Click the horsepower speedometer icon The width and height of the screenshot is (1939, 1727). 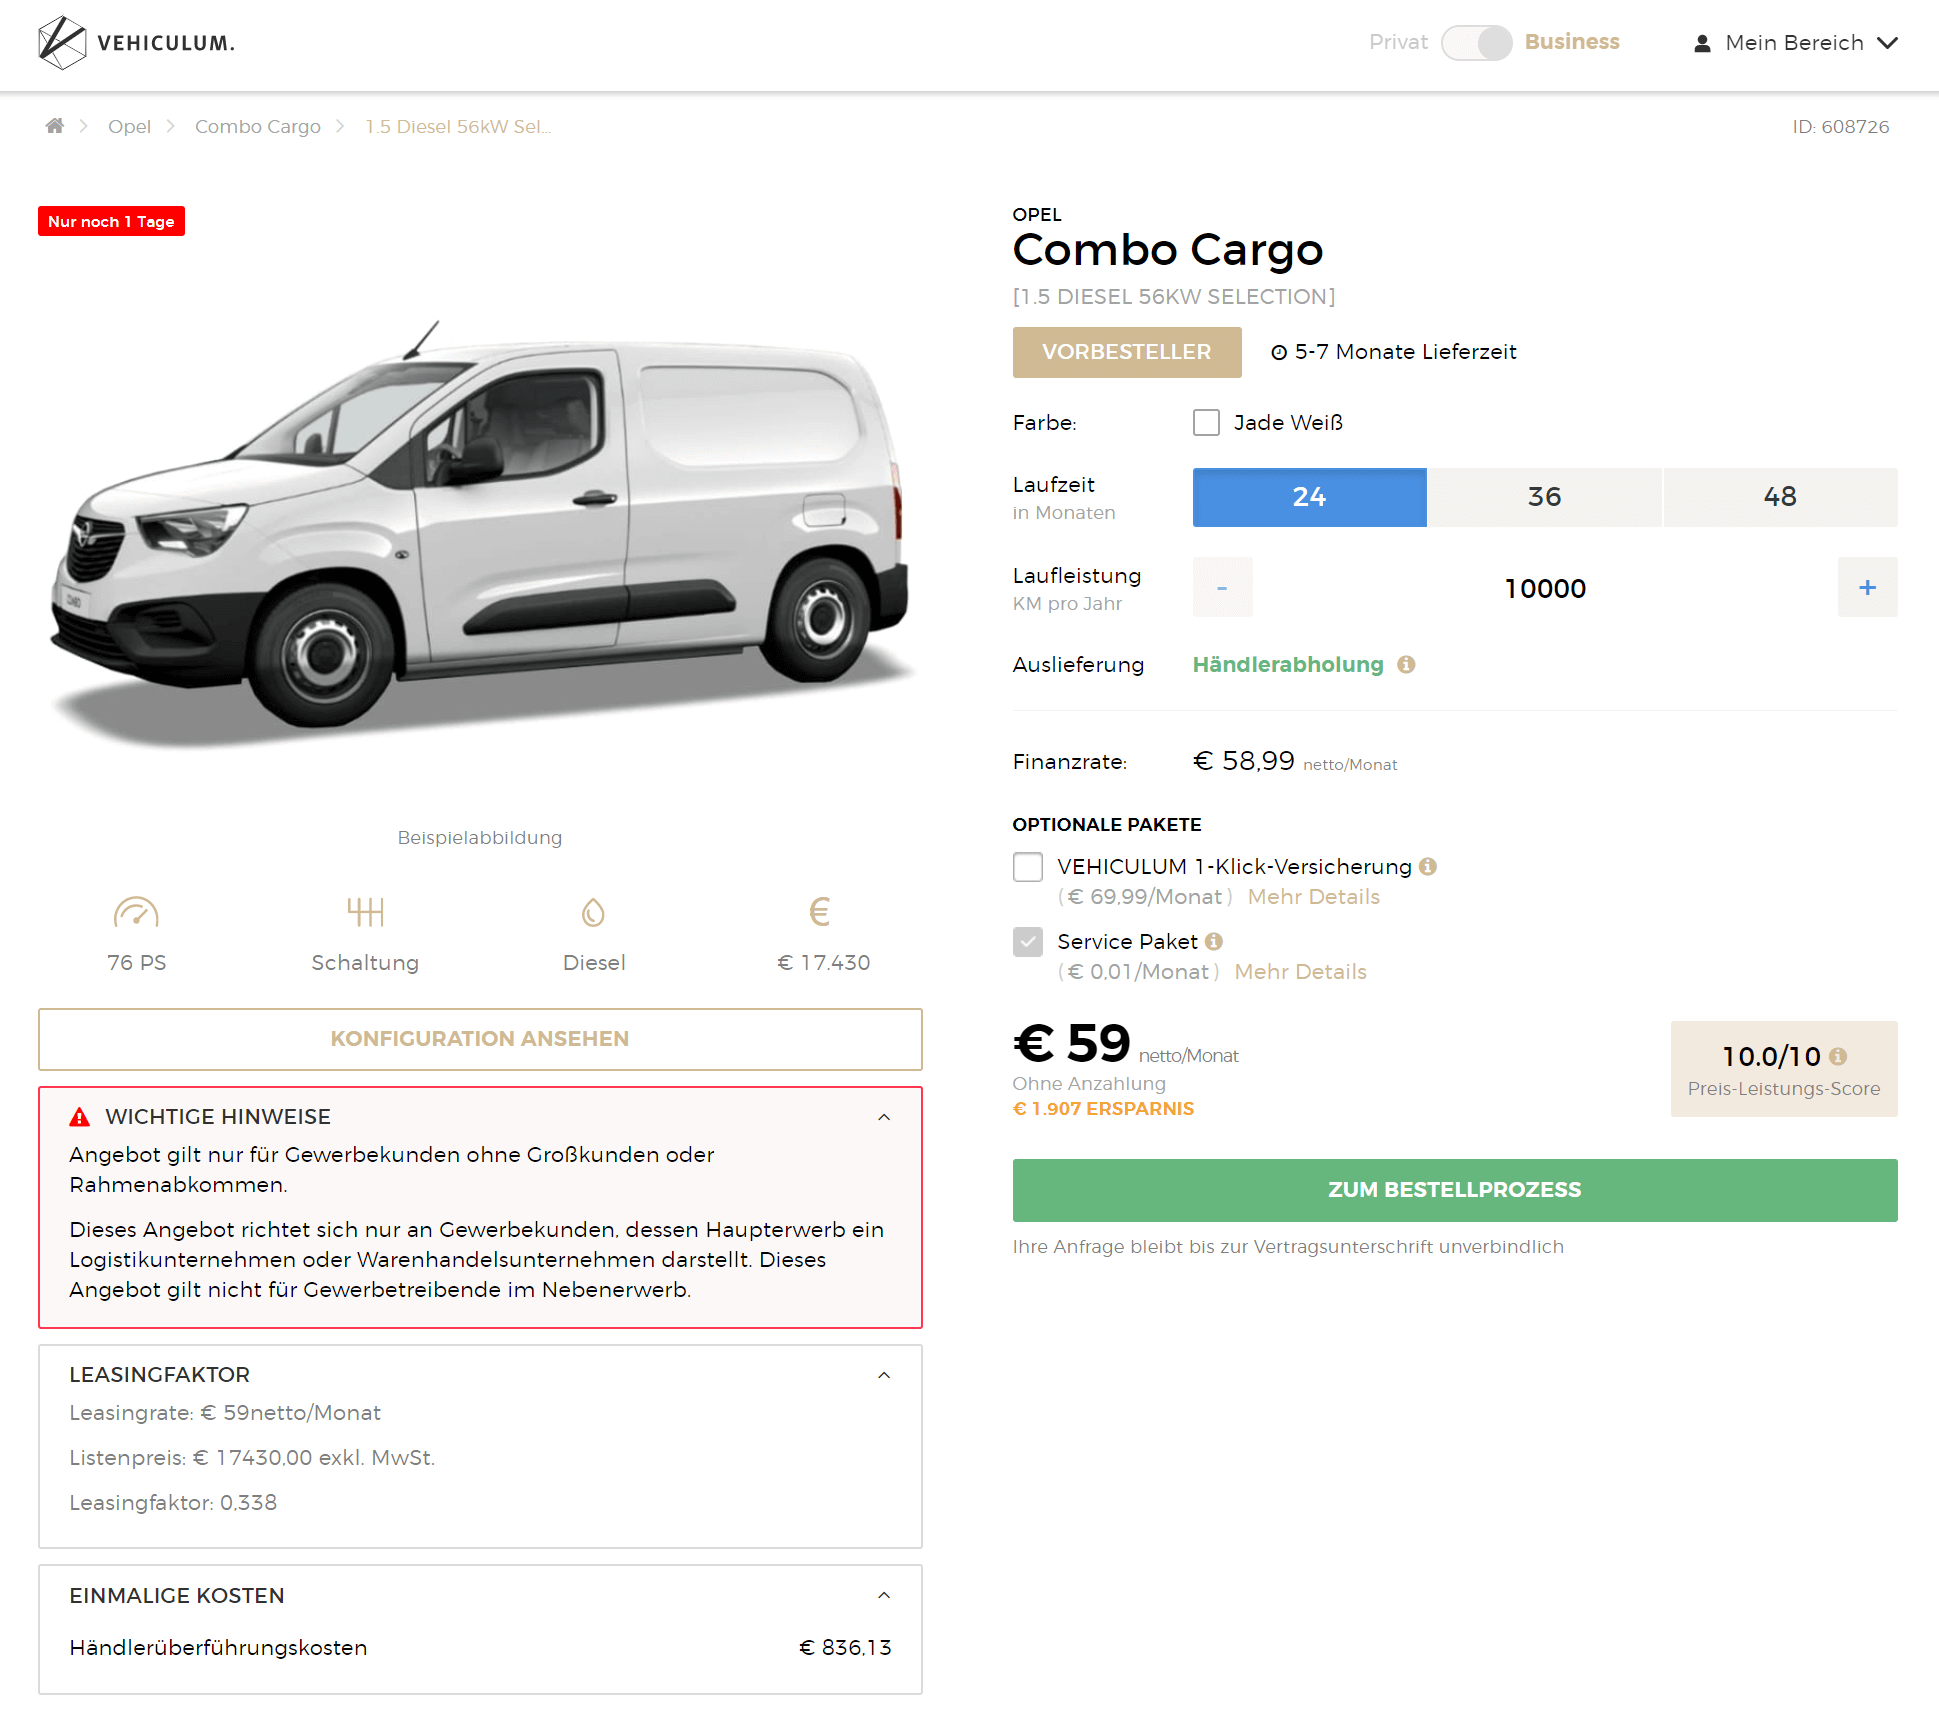pos(136,912)
